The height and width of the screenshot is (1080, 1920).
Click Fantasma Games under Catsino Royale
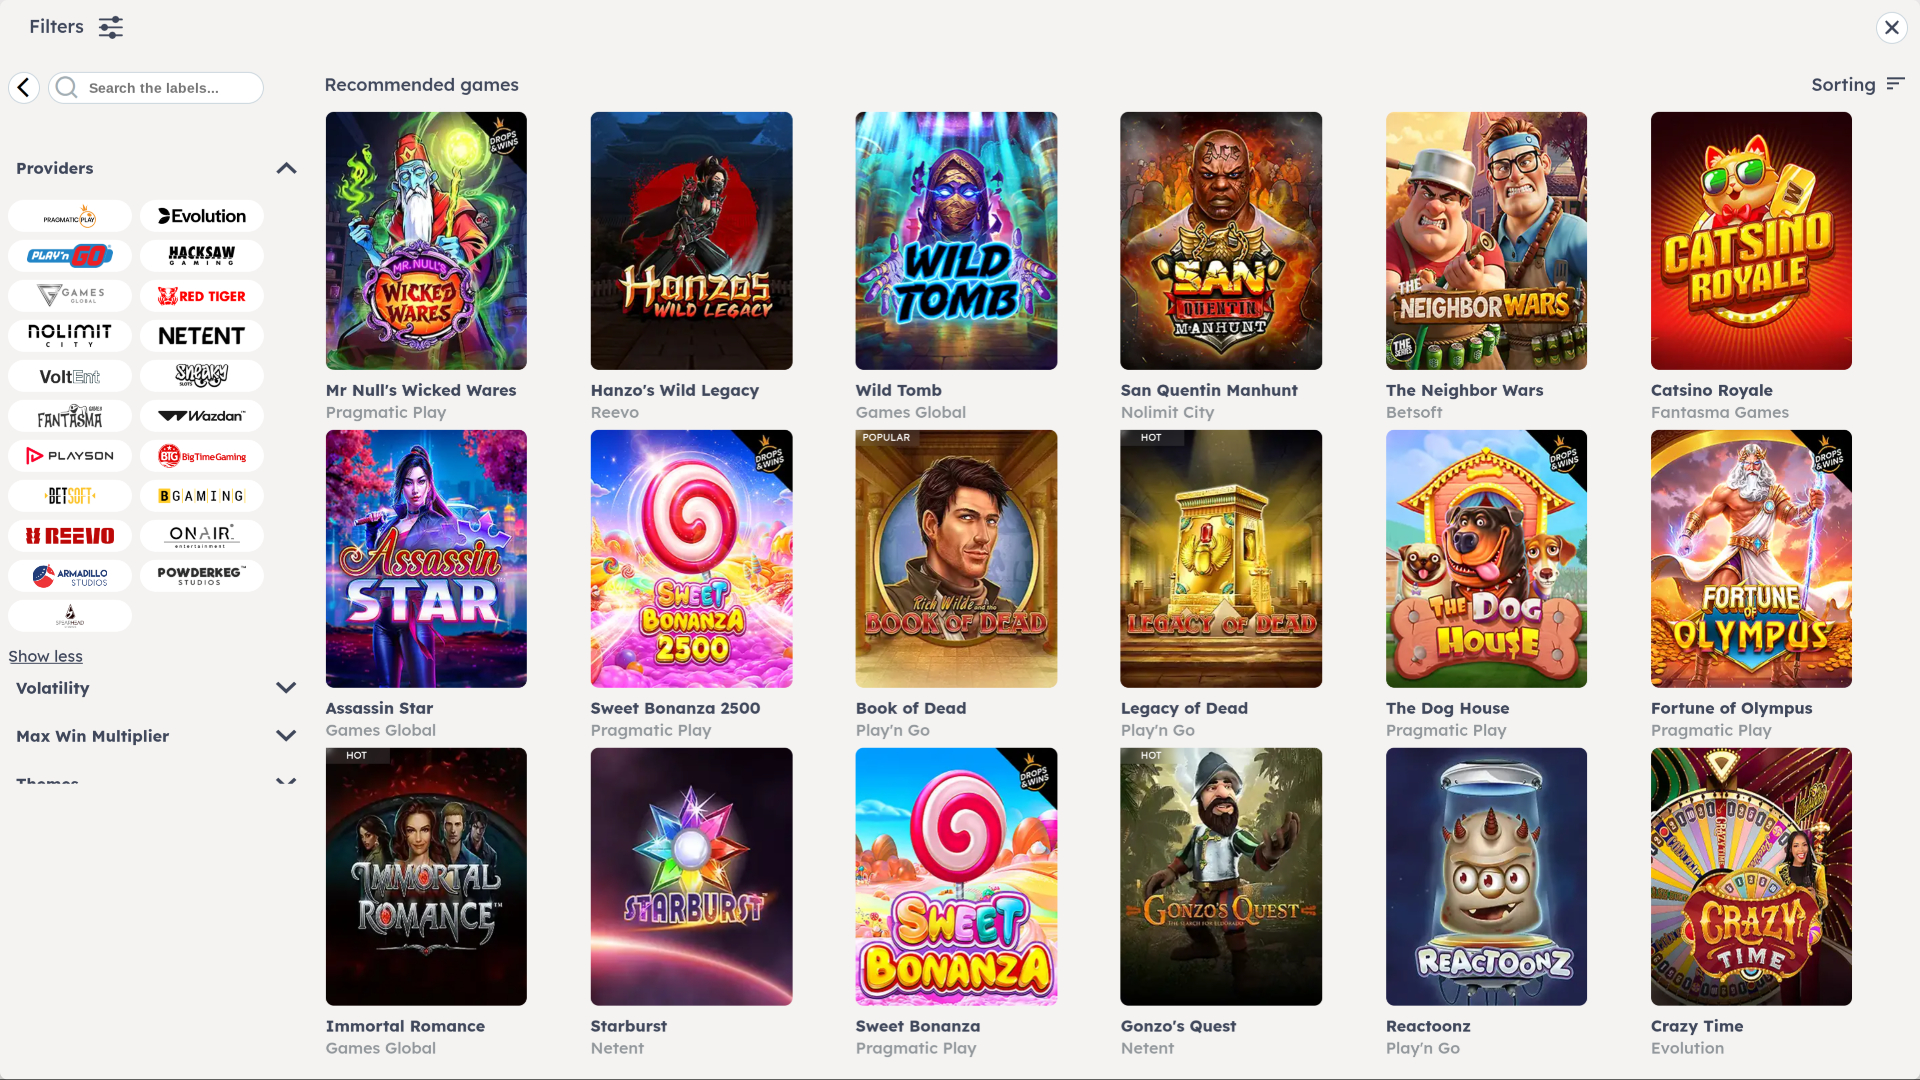1719,412
